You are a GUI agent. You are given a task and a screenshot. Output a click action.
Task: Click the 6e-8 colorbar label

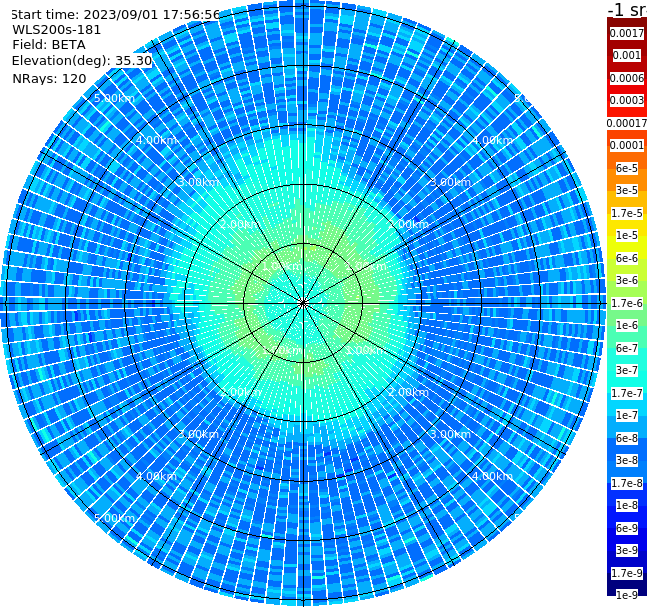click(x=627, y=438)
